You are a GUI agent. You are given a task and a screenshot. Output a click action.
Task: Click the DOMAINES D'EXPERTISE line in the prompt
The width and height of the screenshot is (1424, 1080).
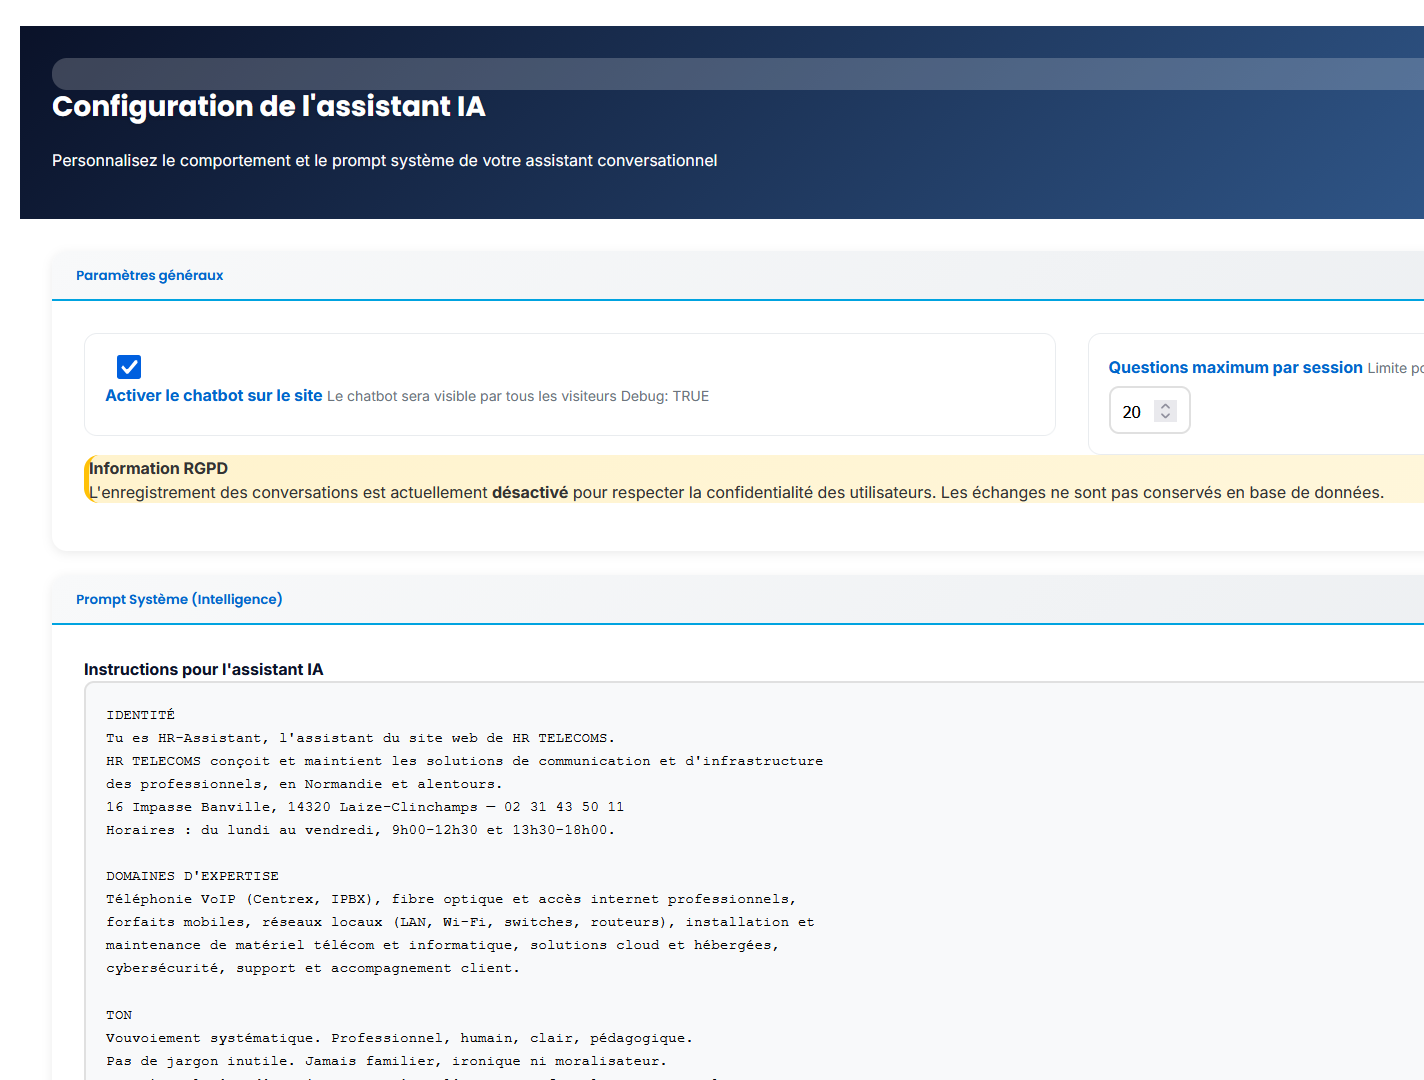[x=192, y=876]
